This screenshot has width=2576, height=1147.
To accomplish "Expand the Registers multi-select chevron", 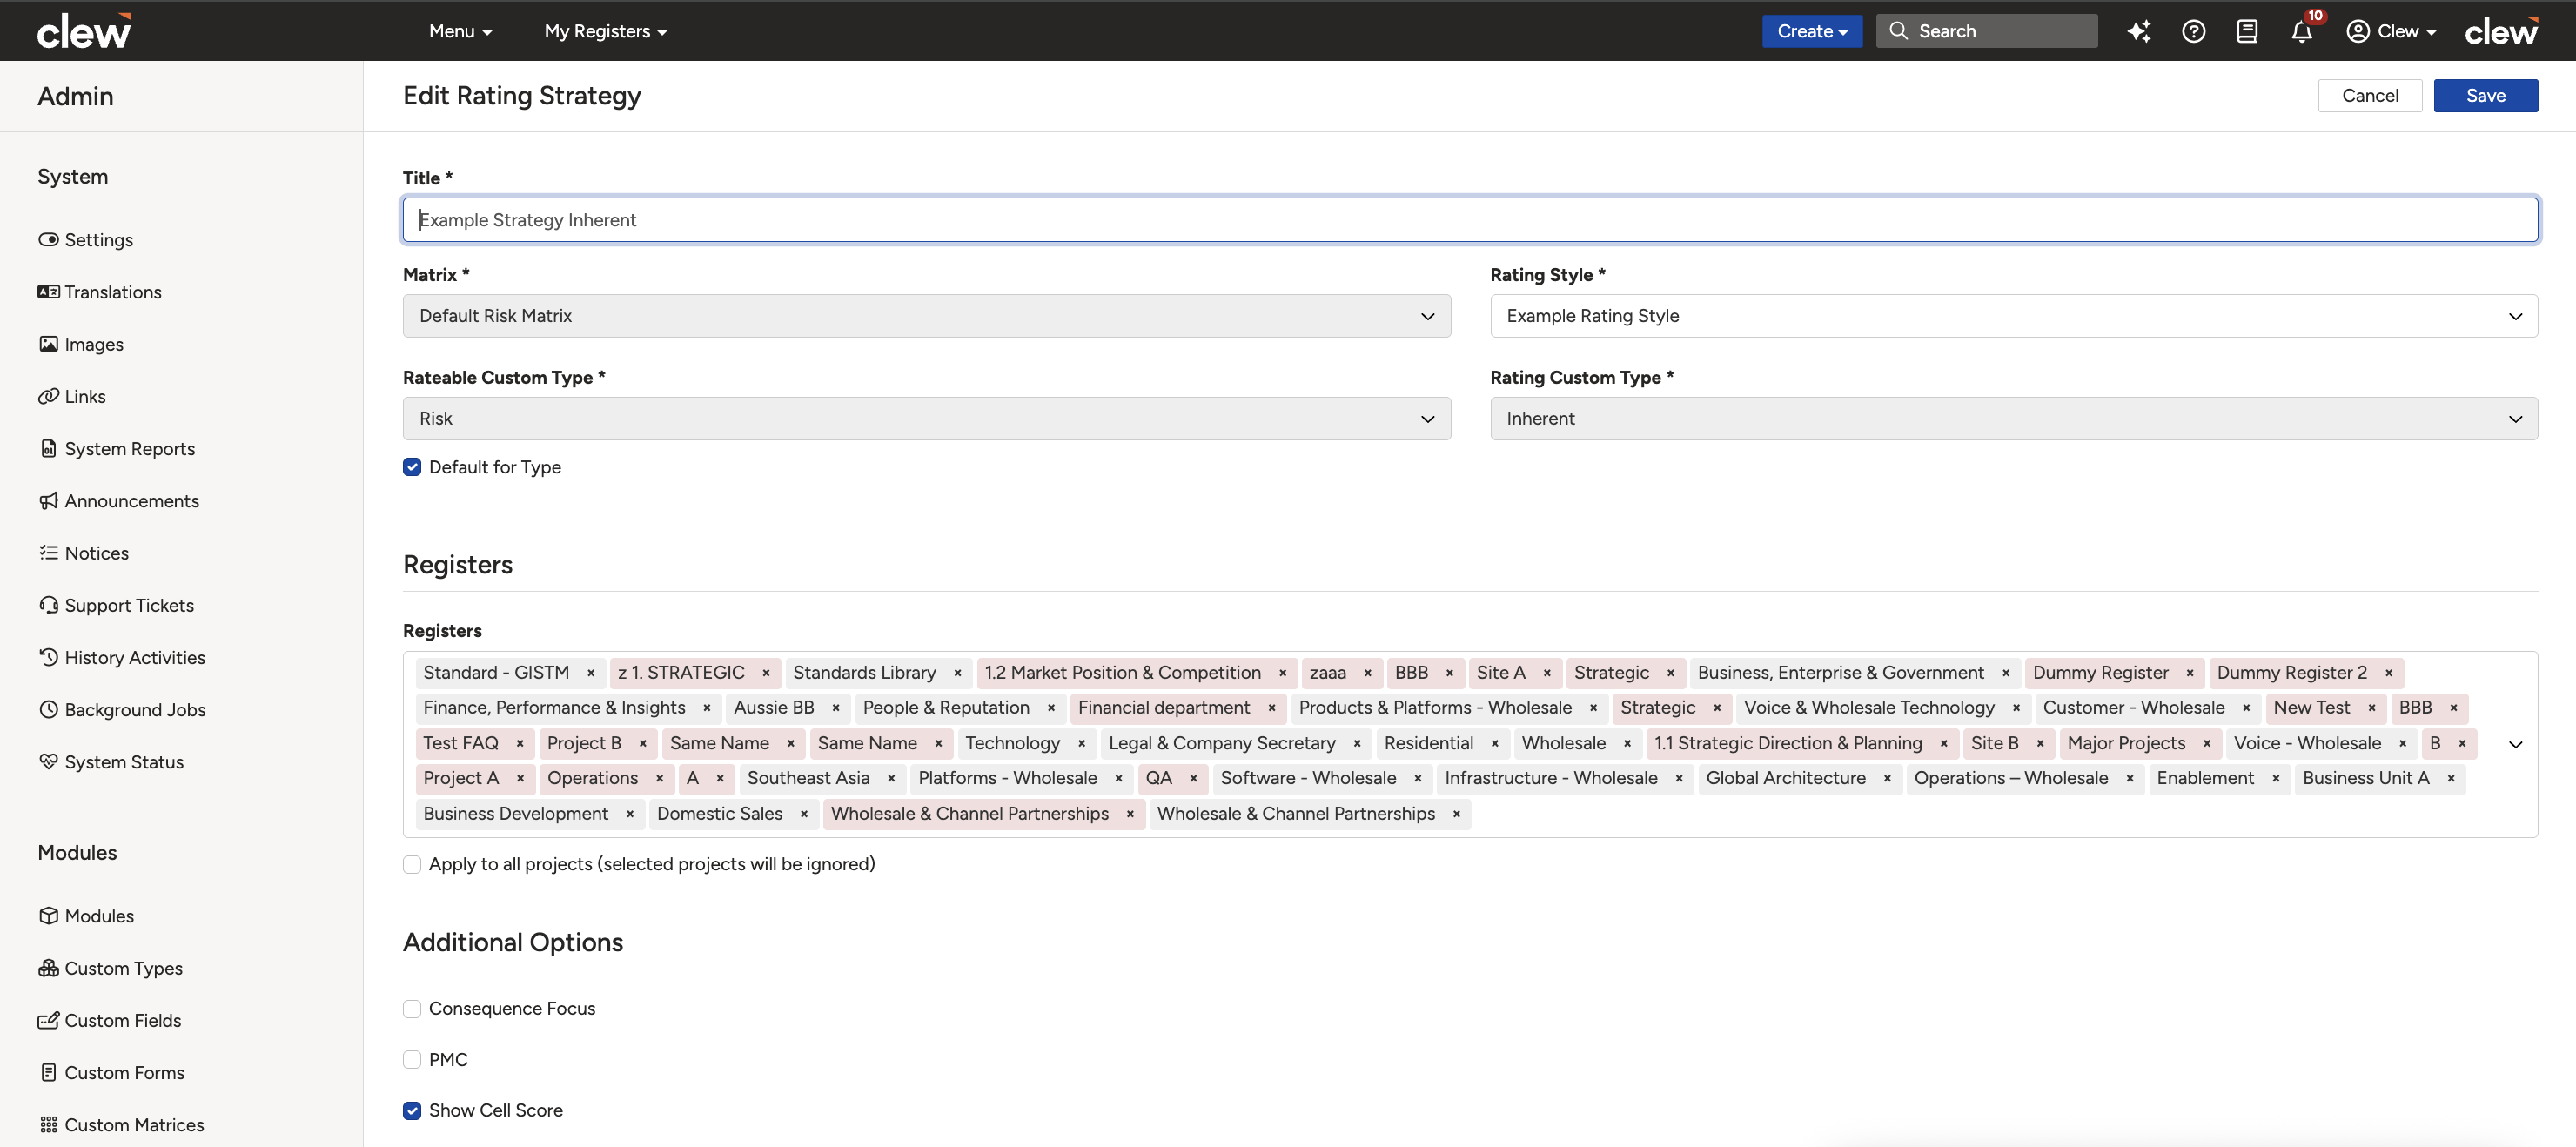I will tap(2515, 744).
